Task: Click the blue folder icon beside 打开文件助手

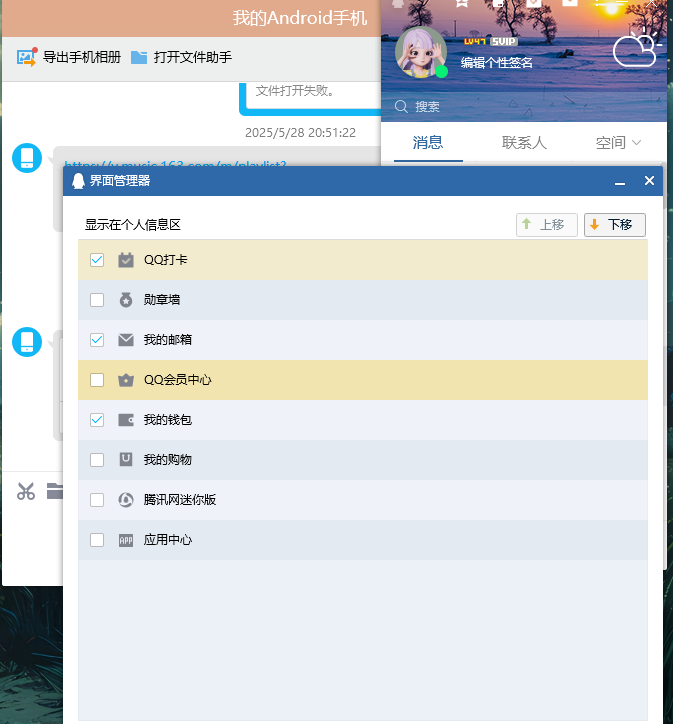Action: (x=139, y=58)
